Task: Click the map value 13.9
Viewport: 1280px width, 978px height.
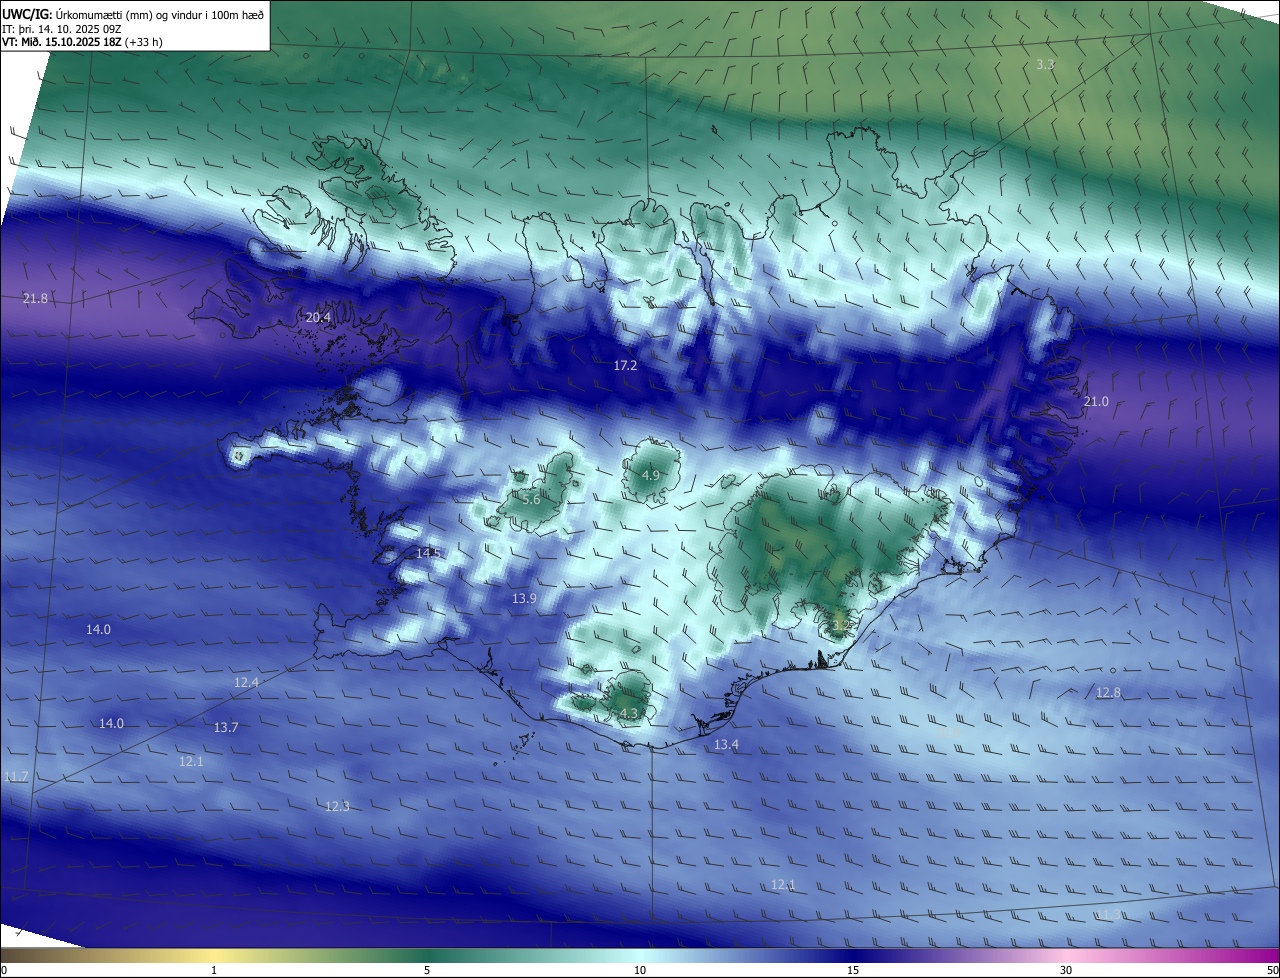Action: tap(524, 598)
